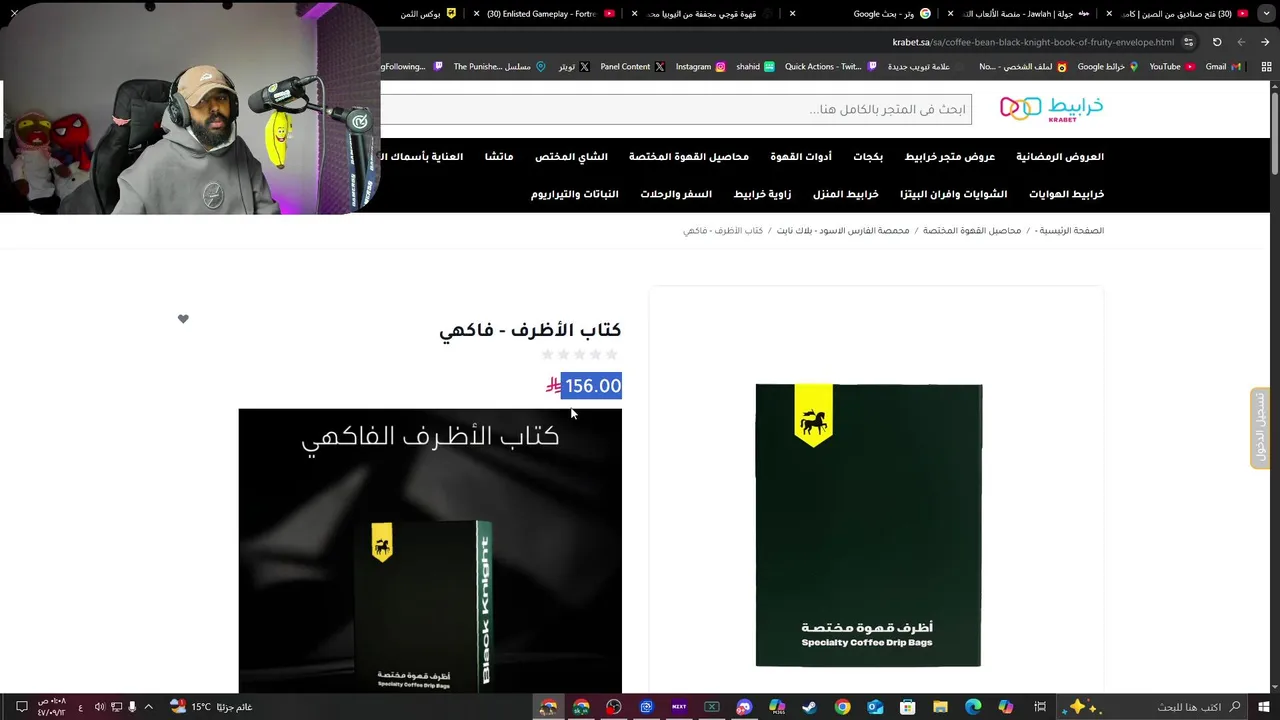Image resolution: width=1280 pixels, height=720 pixels.
Task: Open أدوات القهوة menu
Action: [x=801, y=157]
